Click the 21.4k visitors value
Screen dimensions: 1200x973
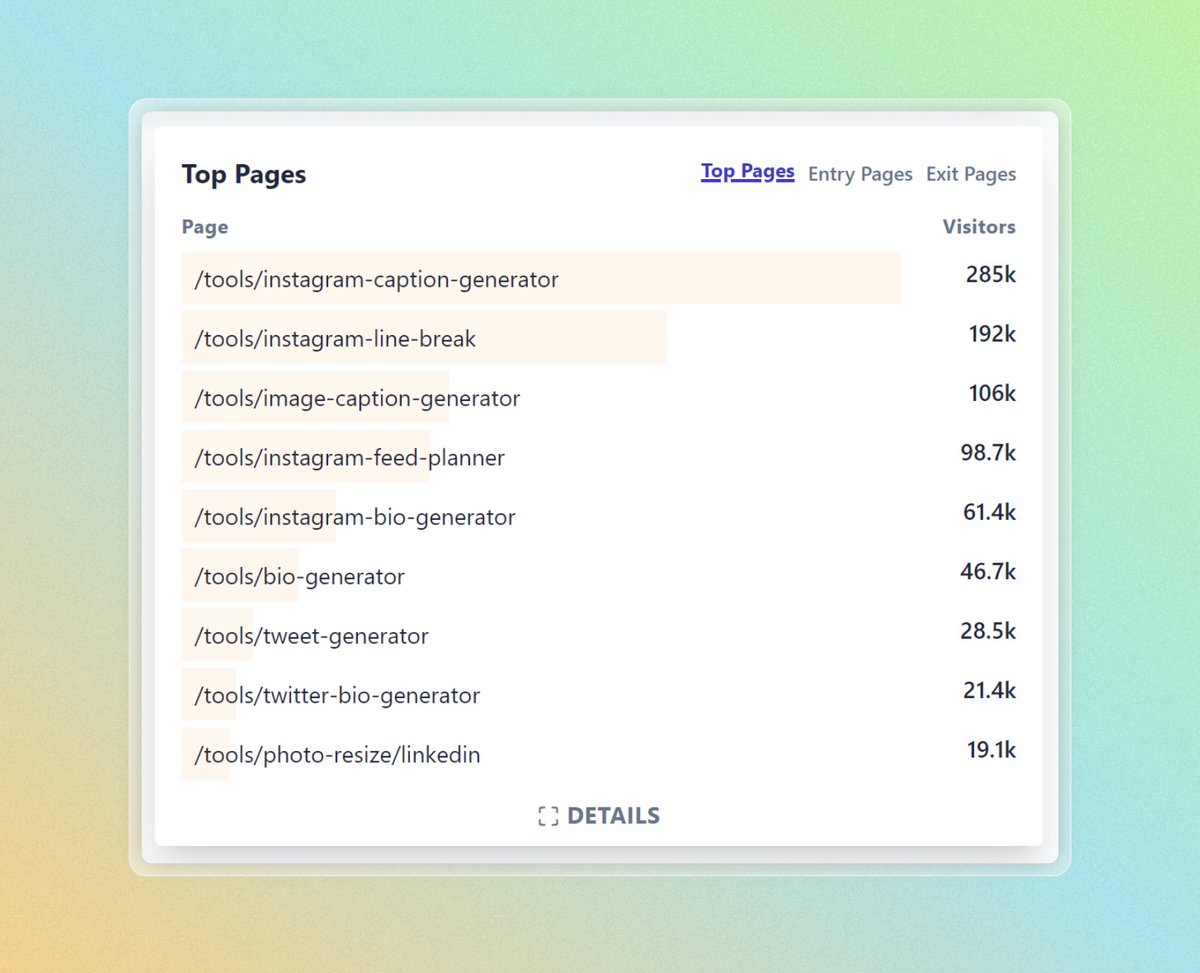coord(989,690)
